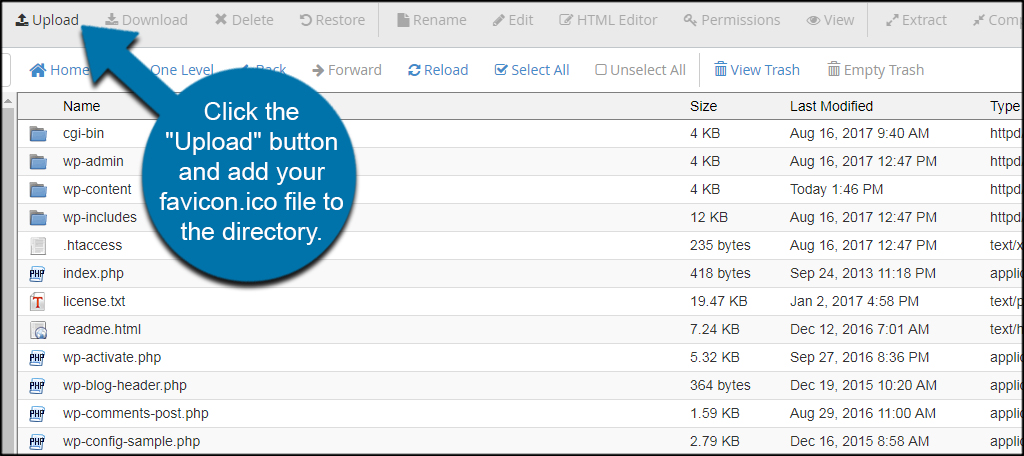Open the Permissions dialog
1024x456 pixels.
coord(732,20)
